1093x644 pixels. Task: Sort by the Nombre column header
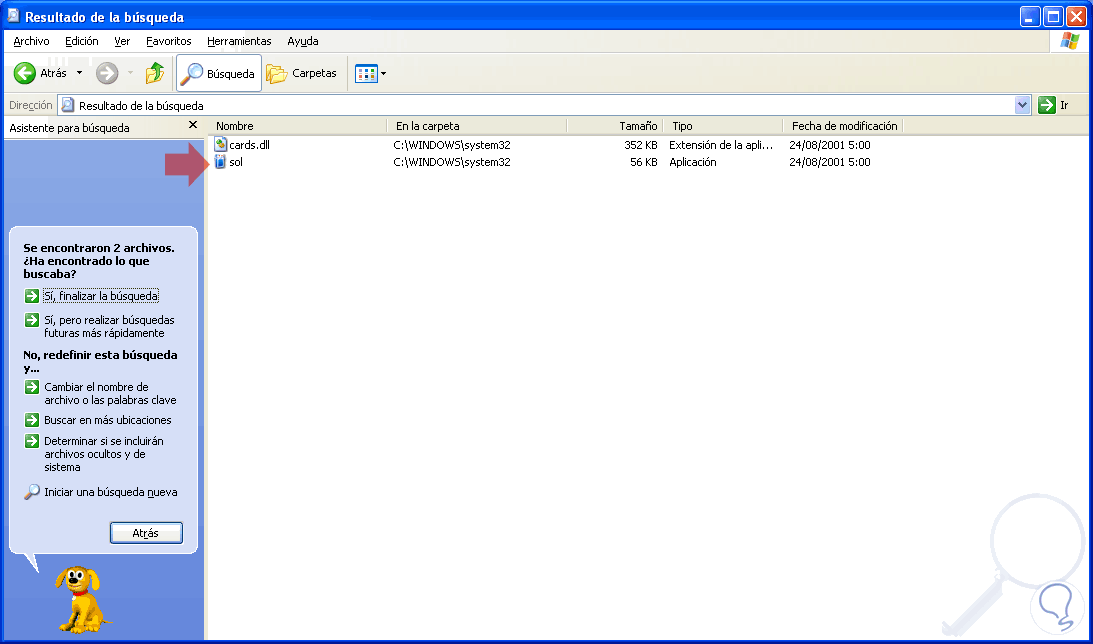point(298,126)
